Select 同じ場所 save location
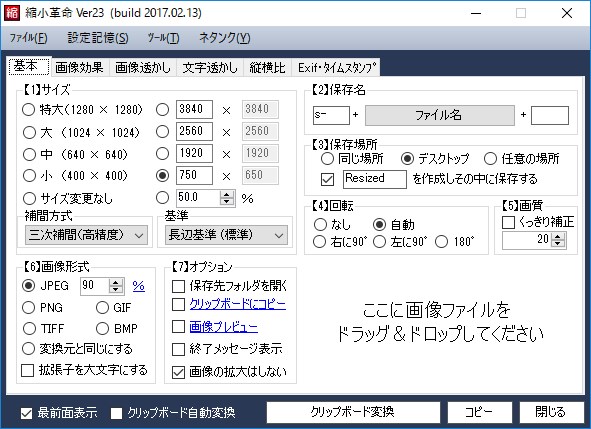The image size is (591, 429). pos(327,159)
